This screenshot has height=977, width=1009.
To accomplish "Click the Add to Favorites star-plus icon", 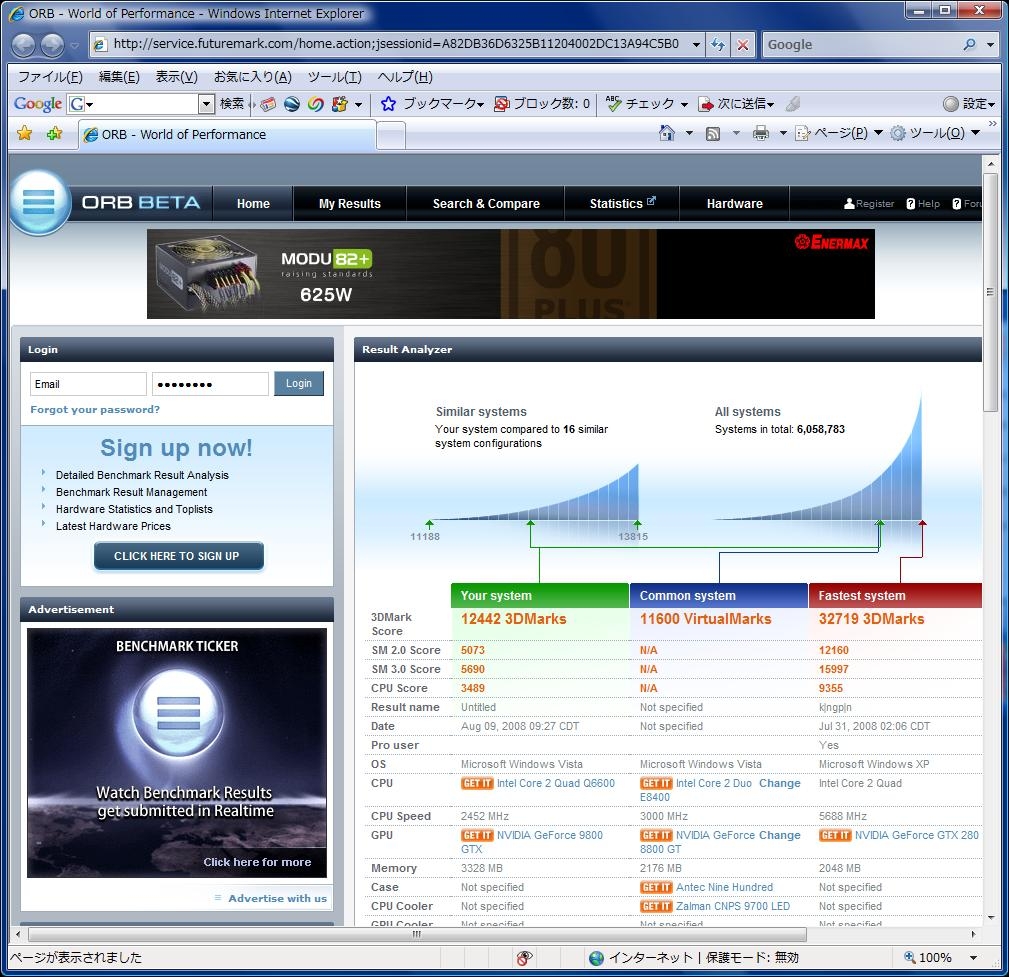I will [55, 133].
